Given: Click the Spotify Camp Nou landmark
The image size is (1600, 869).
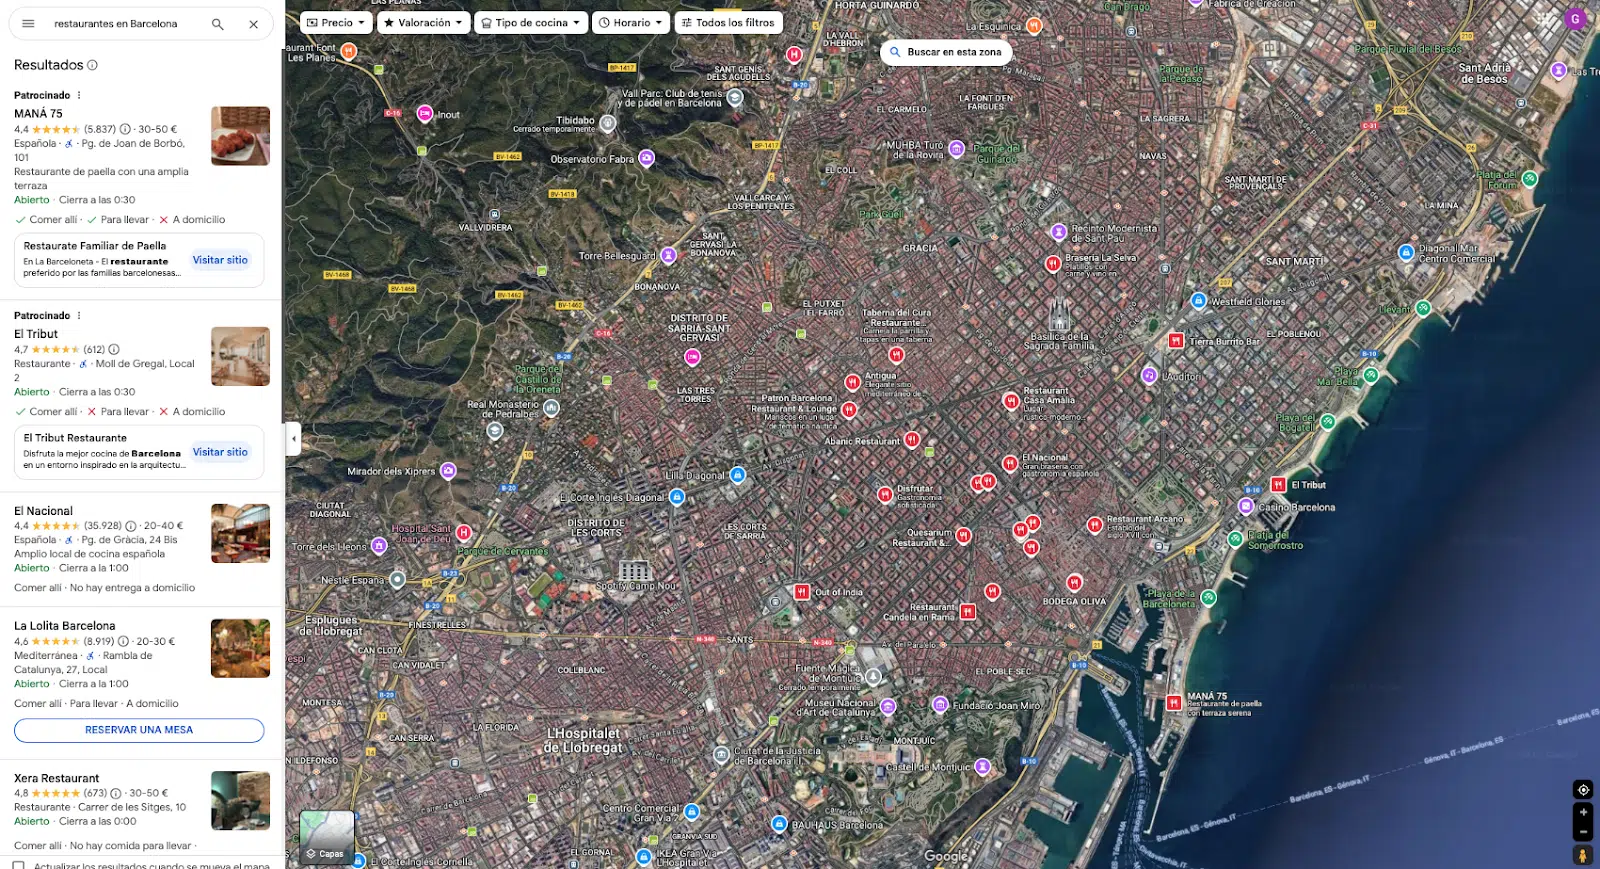Looking at the screenshot, I should (635, 571).
